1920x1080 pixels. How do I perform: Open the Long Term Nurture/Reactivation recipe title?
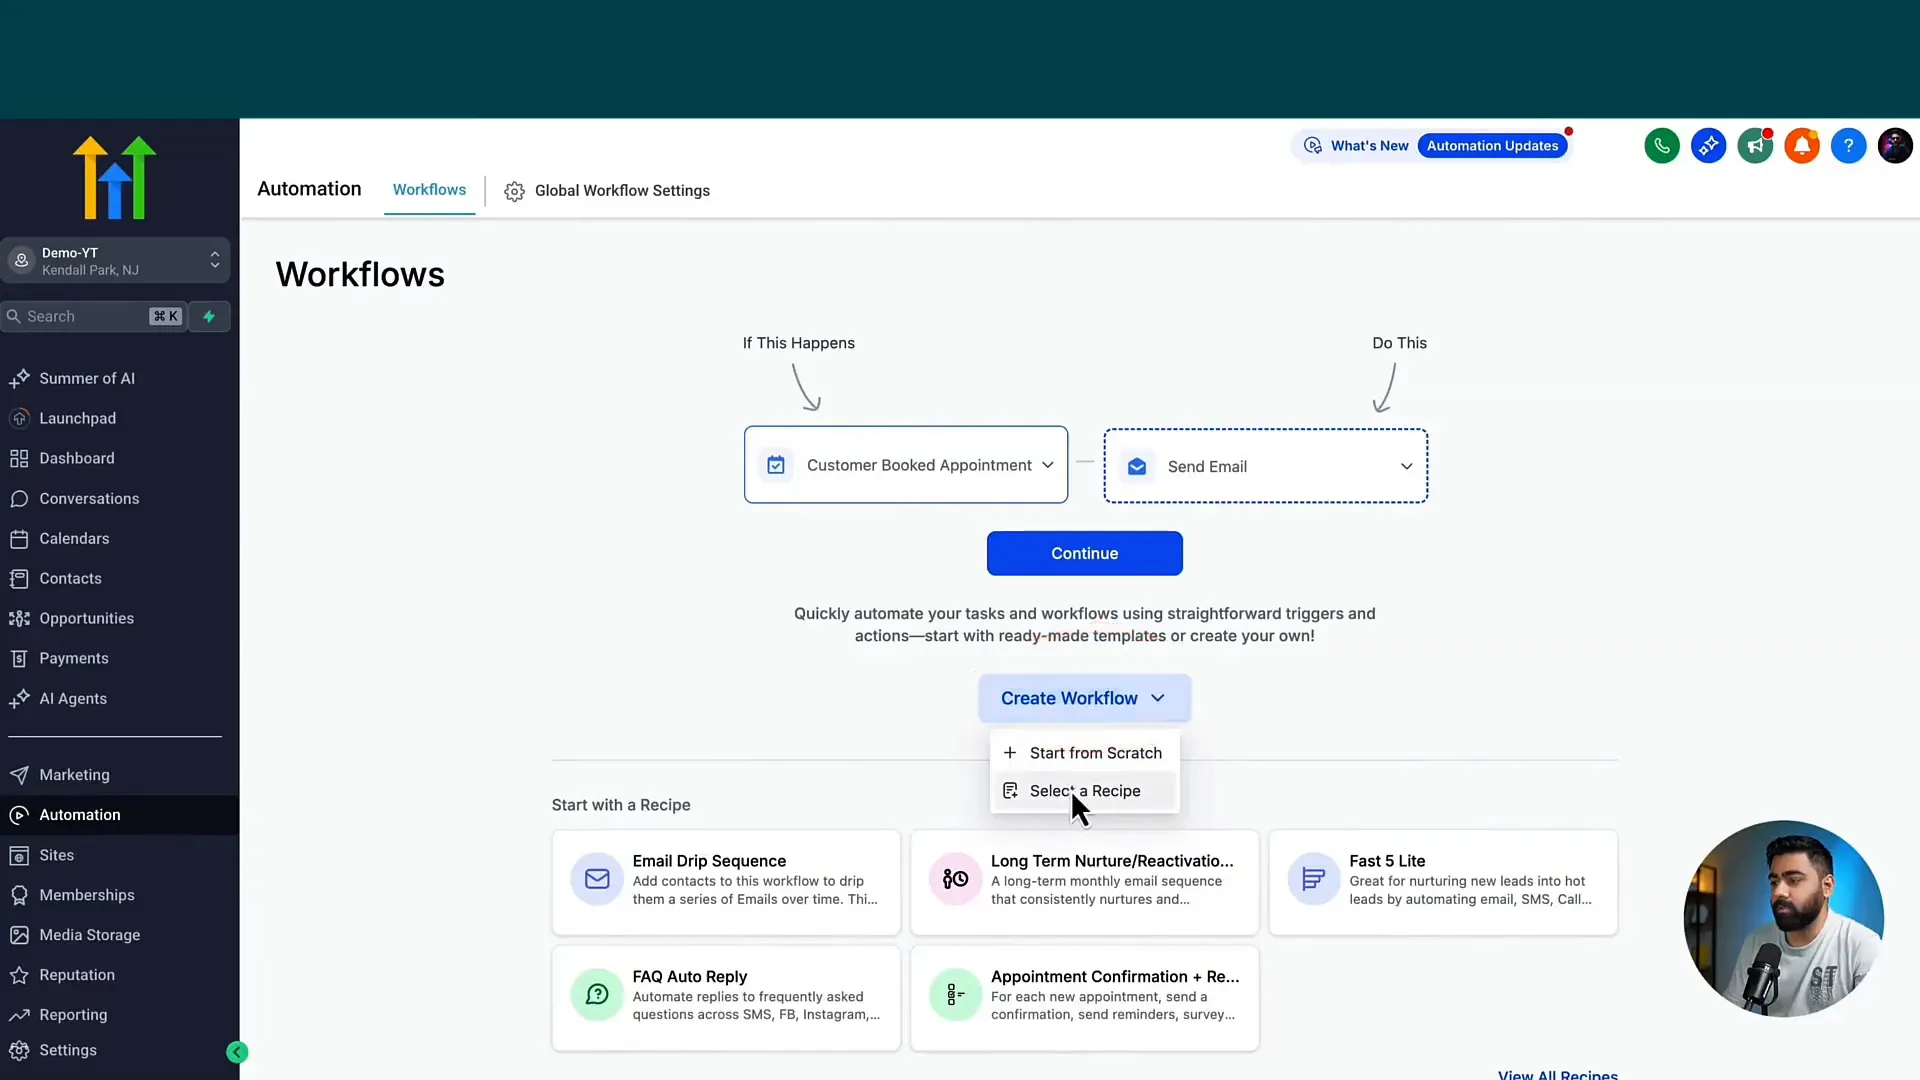(1112, 861)
